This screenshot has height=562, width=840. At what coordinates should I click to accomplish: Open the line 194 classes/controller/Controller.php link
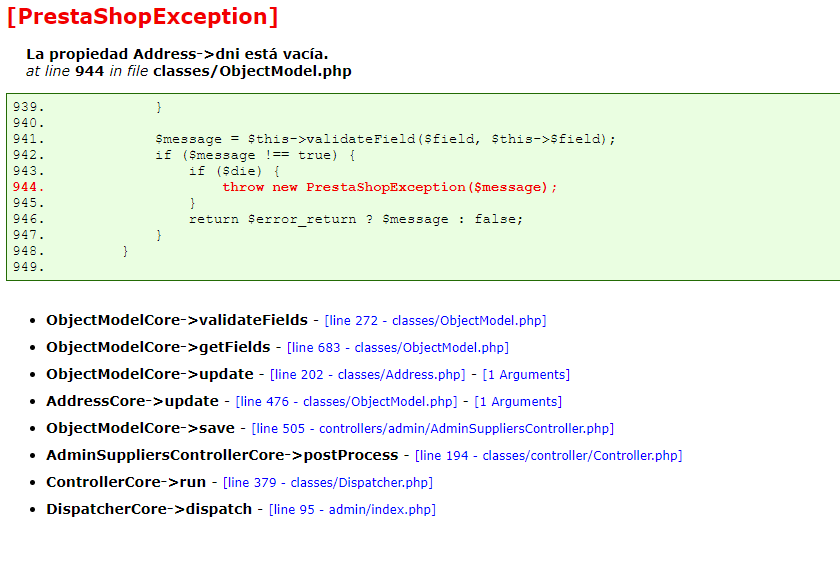(549, 455)
